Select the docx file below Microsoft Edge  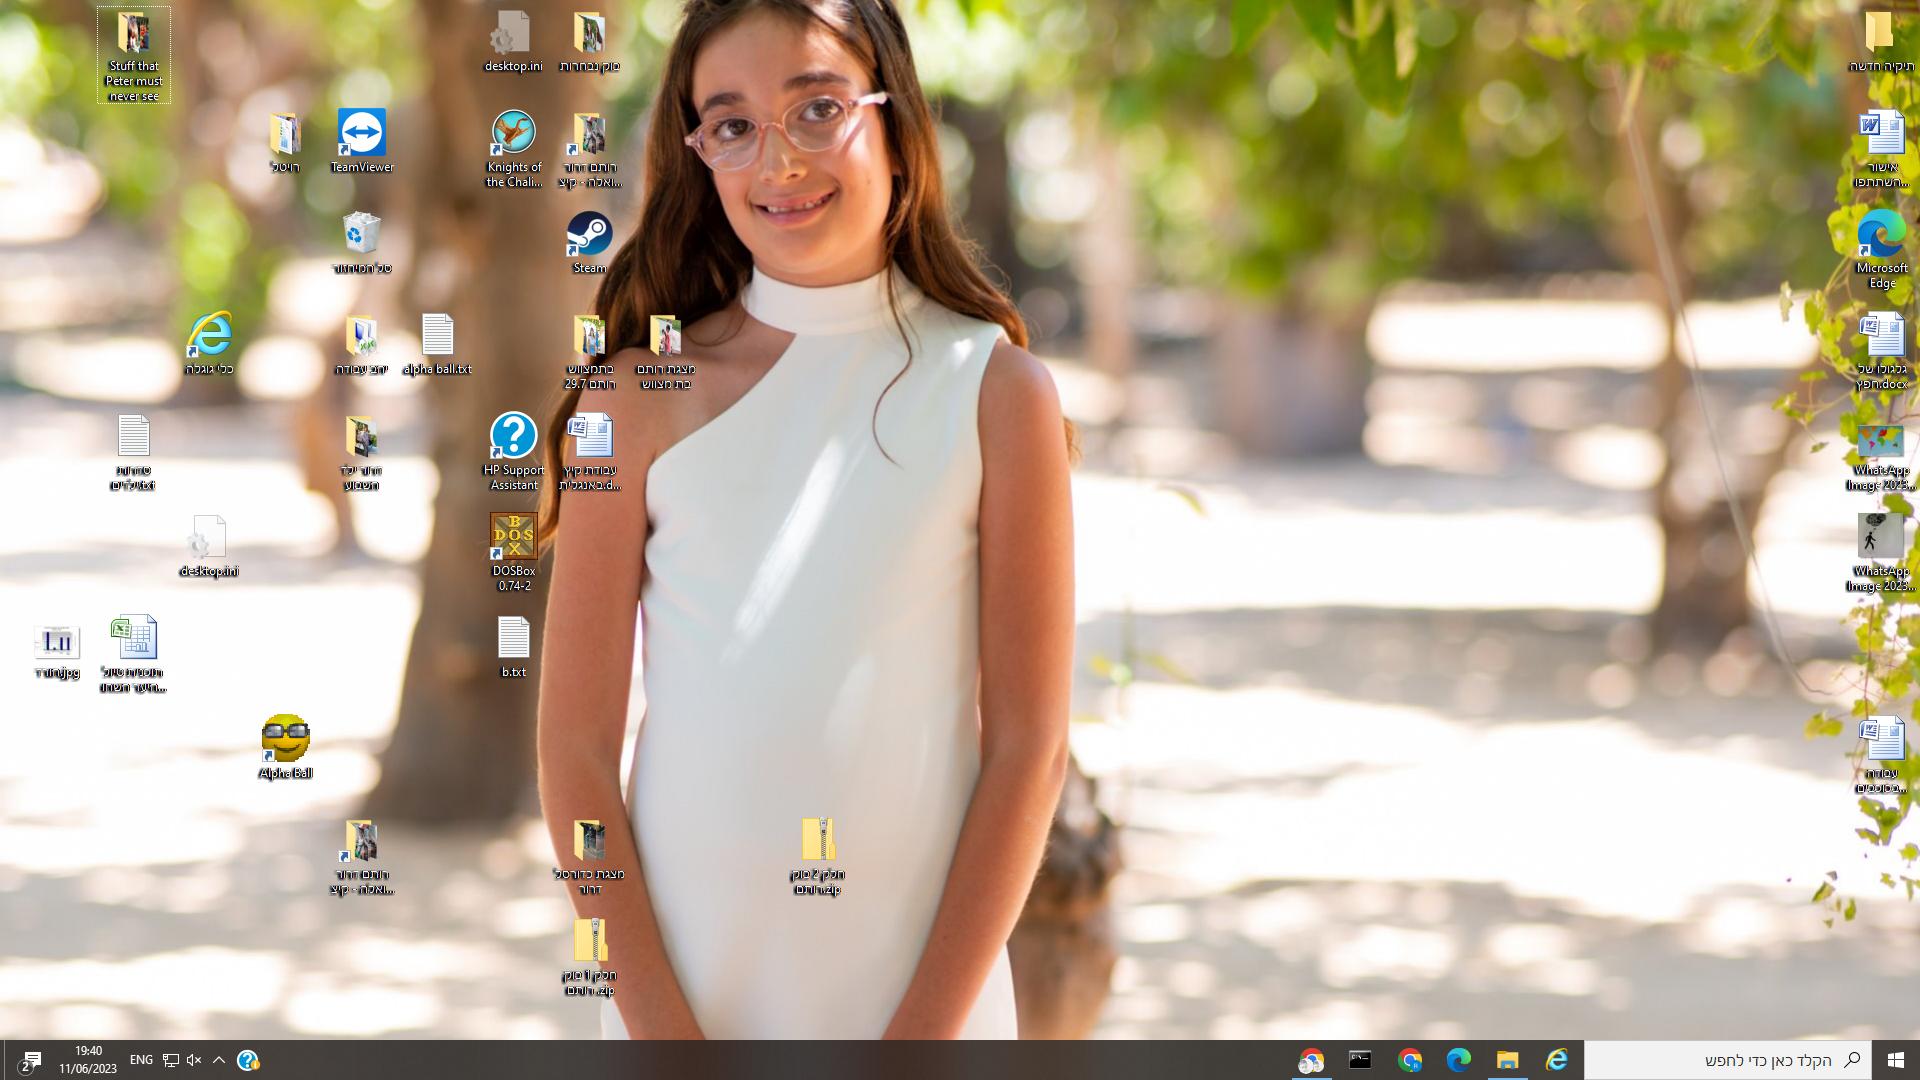pos(1882,351)
